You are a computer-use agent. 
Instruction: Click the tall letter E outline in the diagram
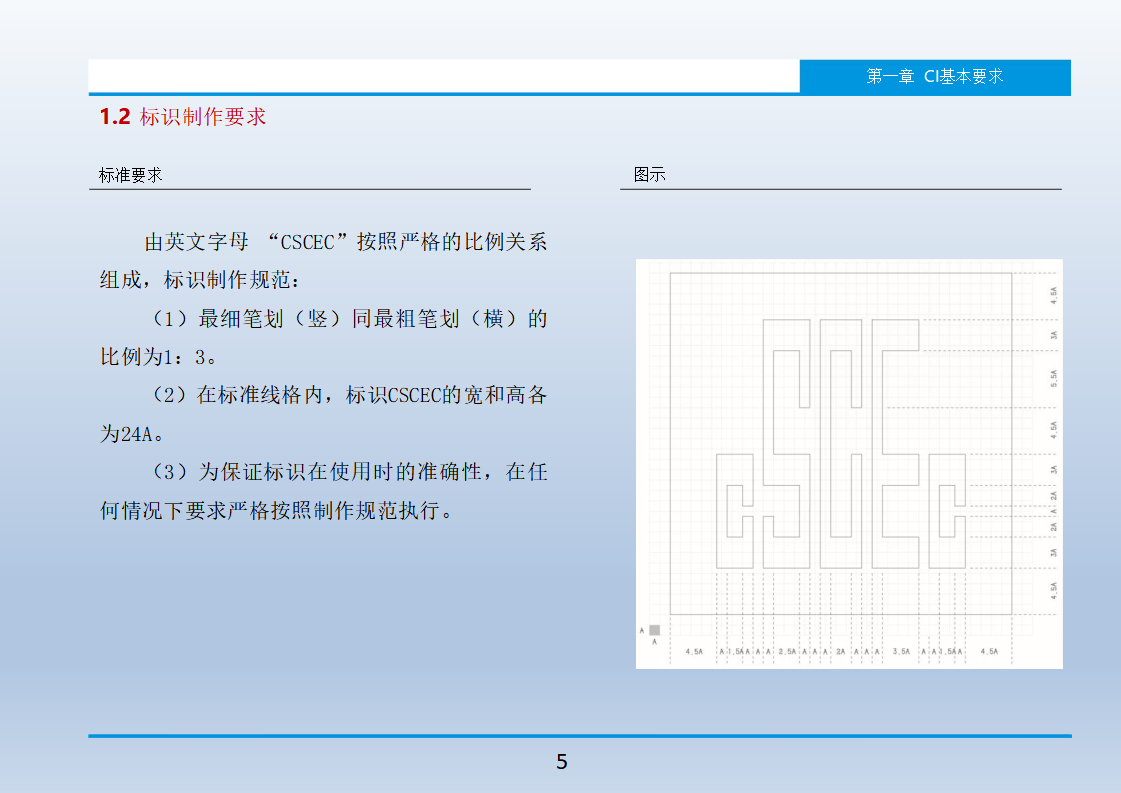895,444
